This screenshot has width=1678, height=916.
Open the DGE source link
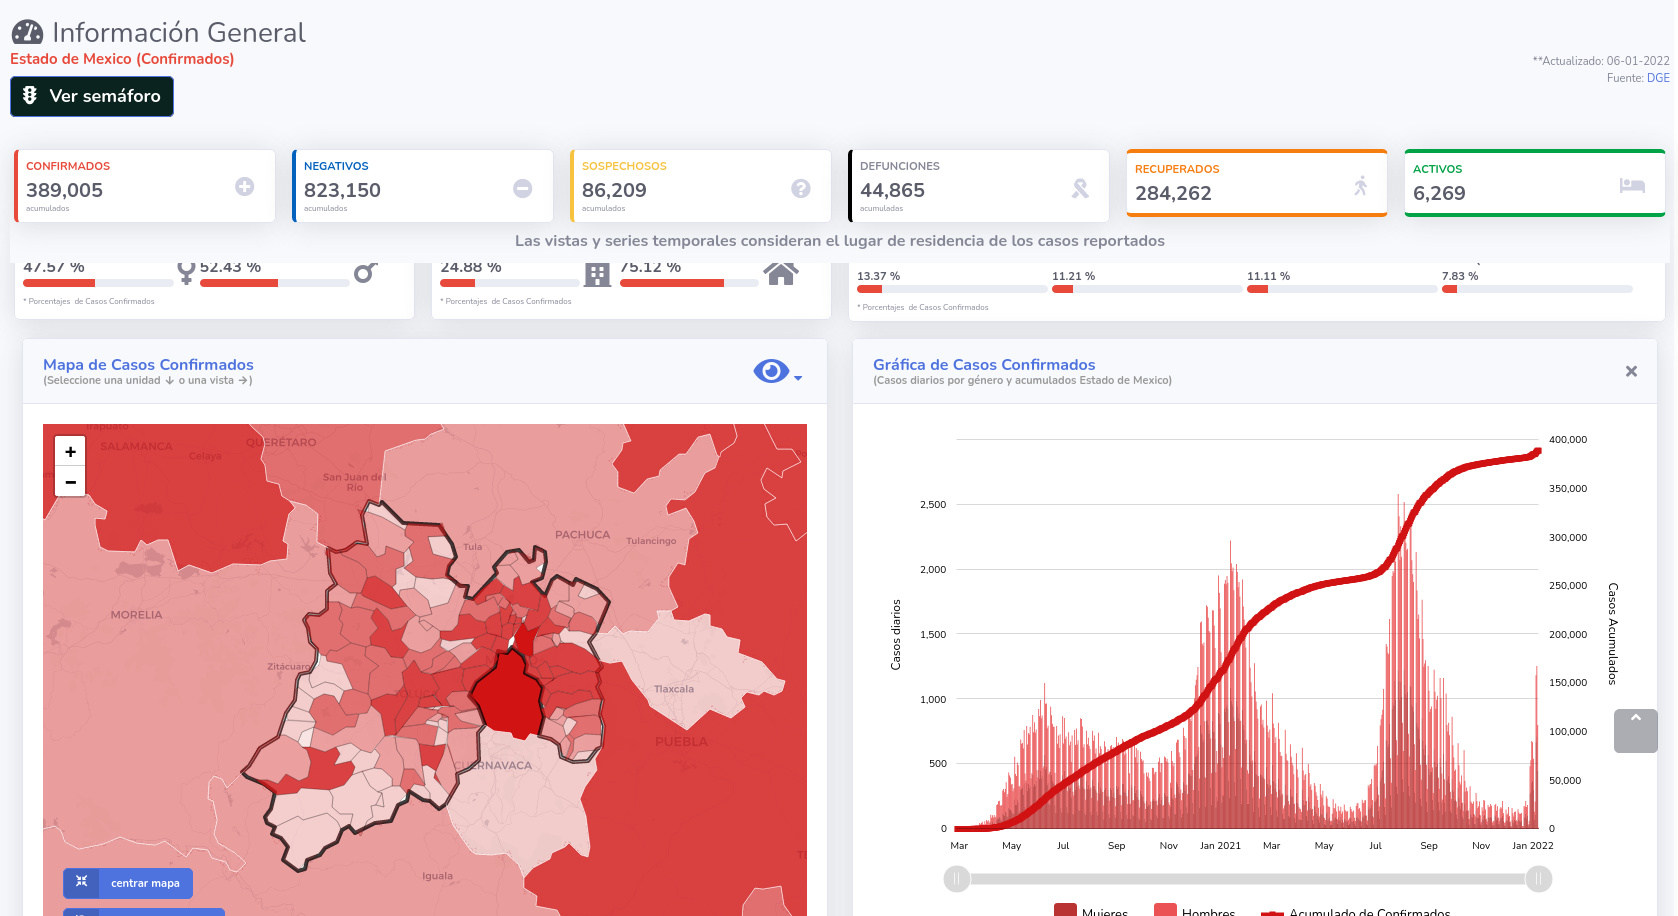pyautogui.click(x=1658, y=78)
